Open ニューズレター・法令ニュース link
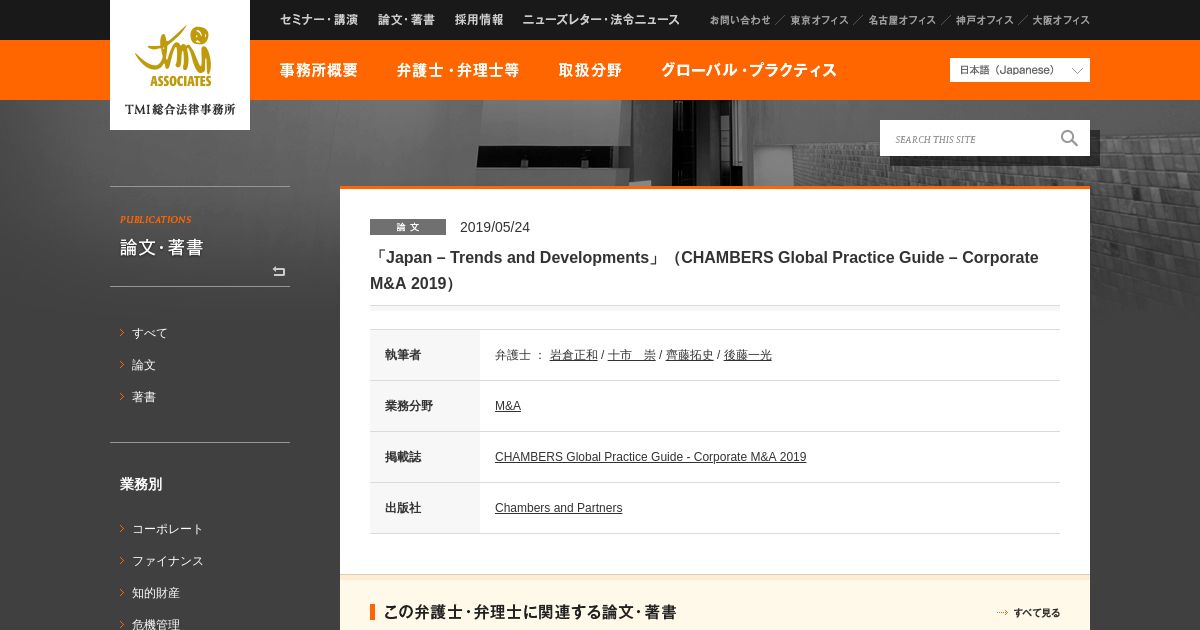Viewport: 1200px width, 630px height. coord(600,20)
